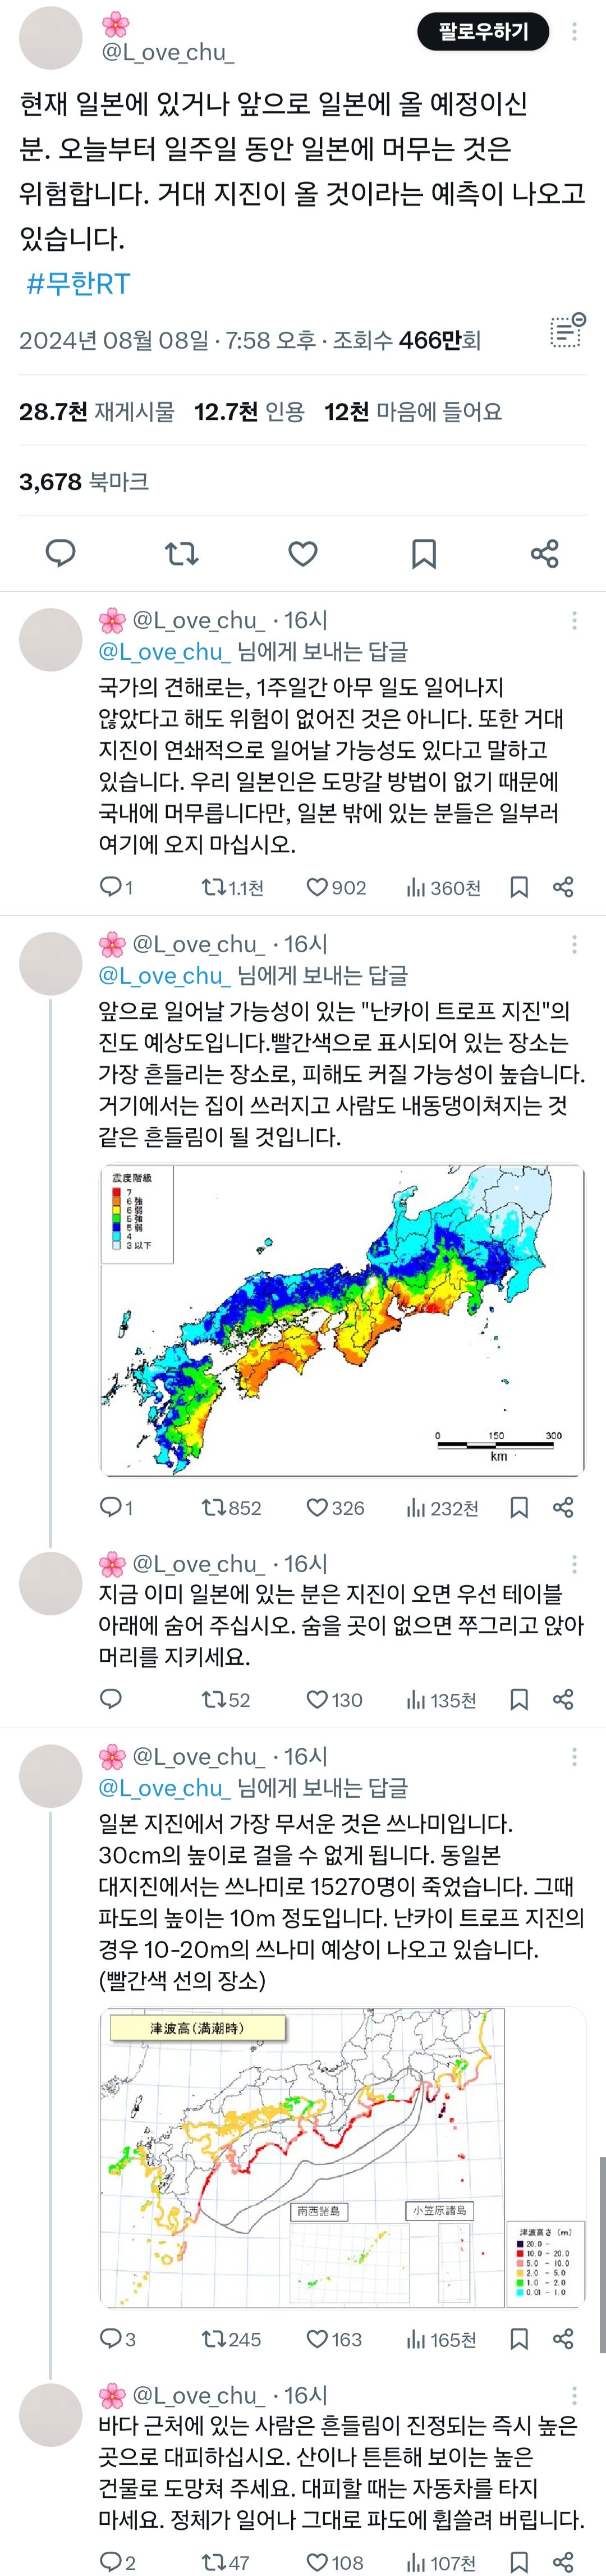This screenshot has height=2576, width=606.
Task: Share the main tweet
Action: pos(544,553)
